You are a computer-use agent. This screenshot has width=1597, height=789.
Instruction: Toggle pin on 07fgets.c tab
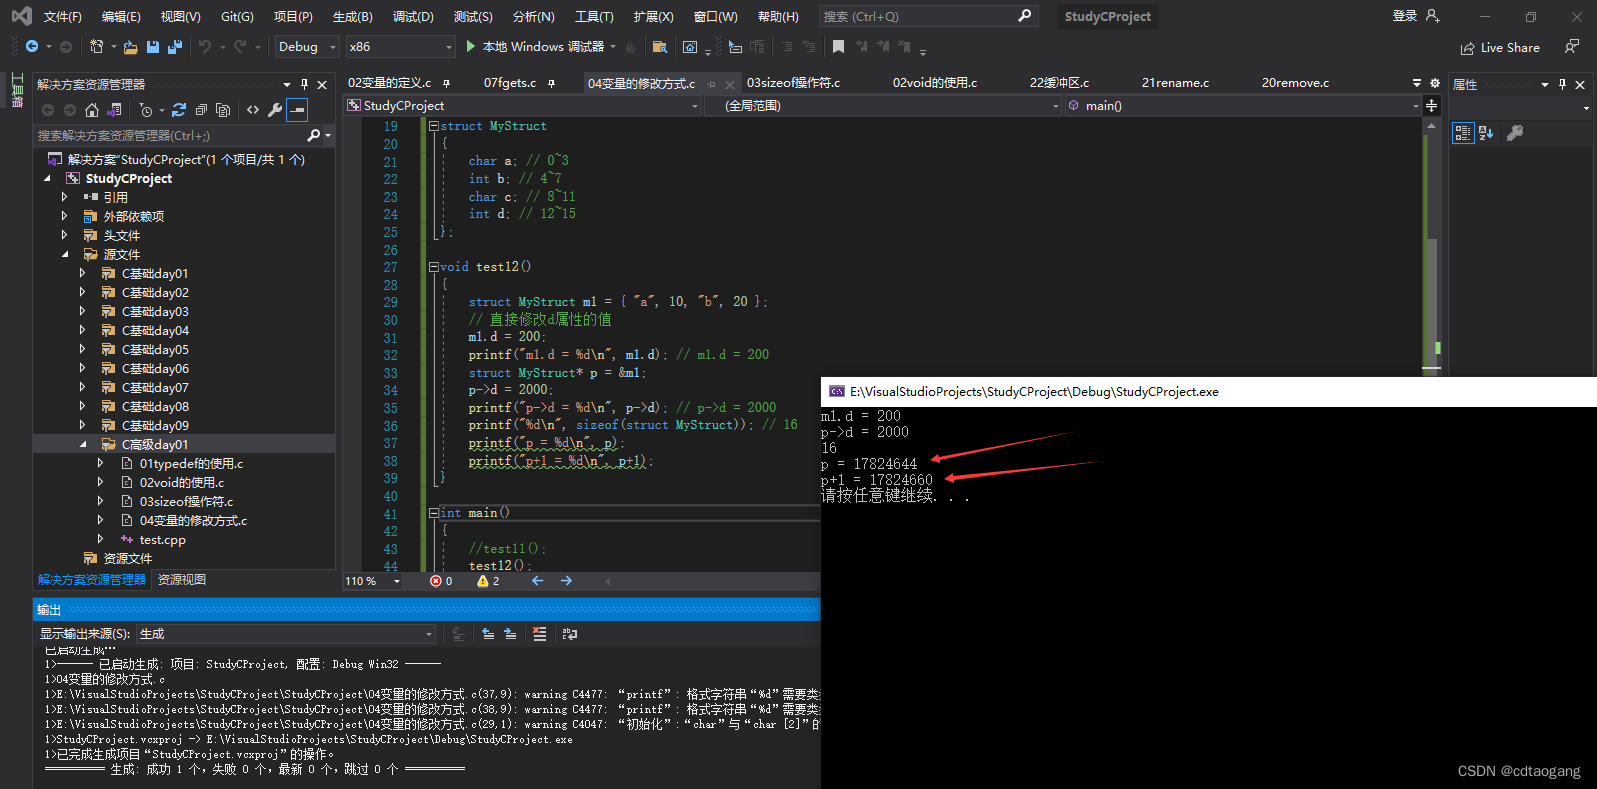(x=551, y=83)
